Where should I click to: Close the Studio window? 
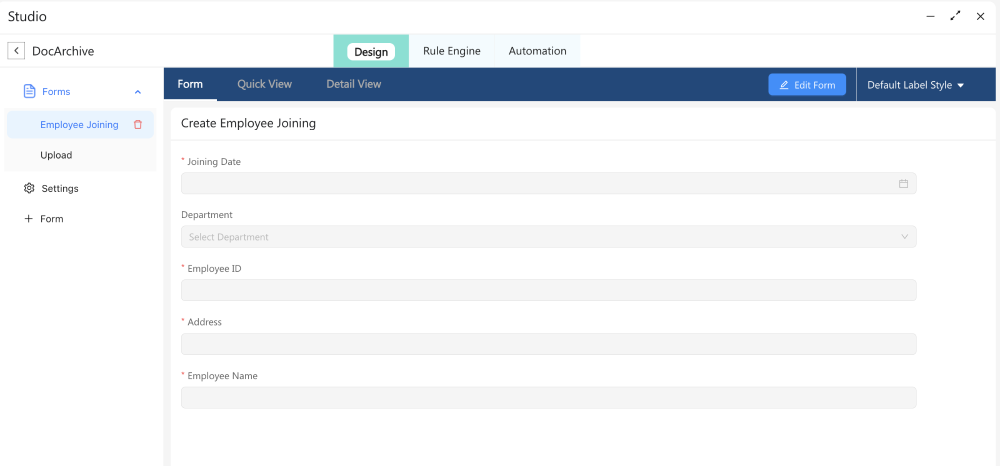980,17
